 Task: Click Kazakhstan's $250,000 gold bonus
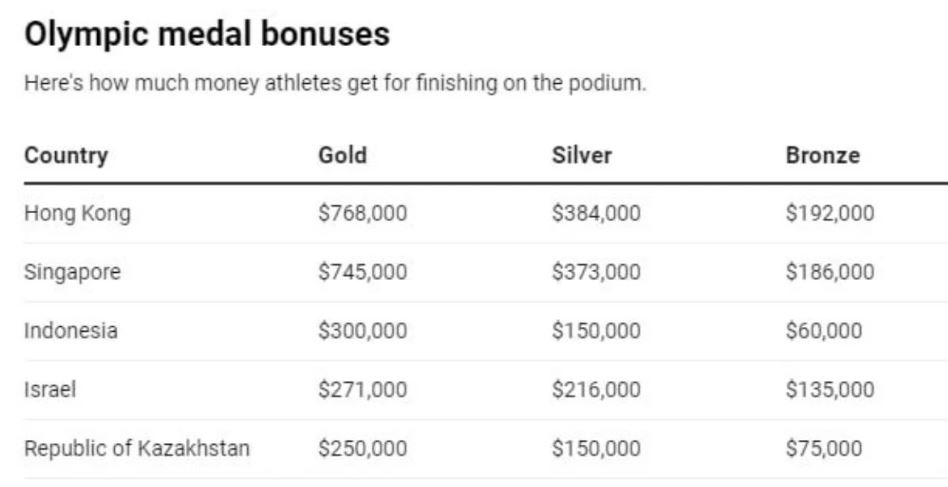(x=362, y=449)
